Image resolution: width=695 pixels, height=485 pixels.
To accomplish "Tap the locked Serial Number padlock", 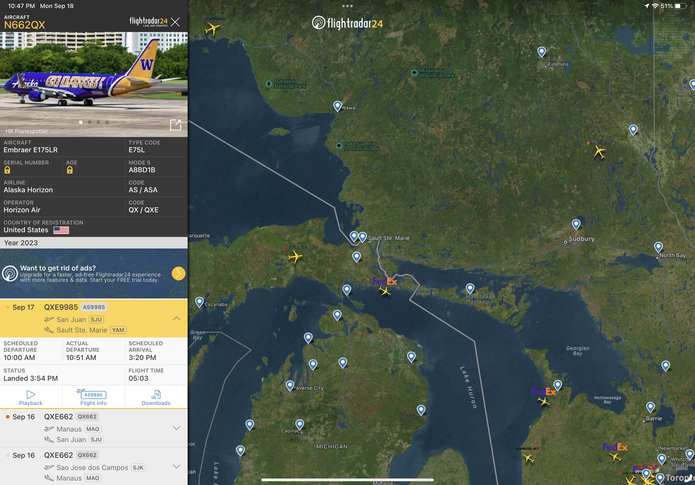I will [7, 170].
